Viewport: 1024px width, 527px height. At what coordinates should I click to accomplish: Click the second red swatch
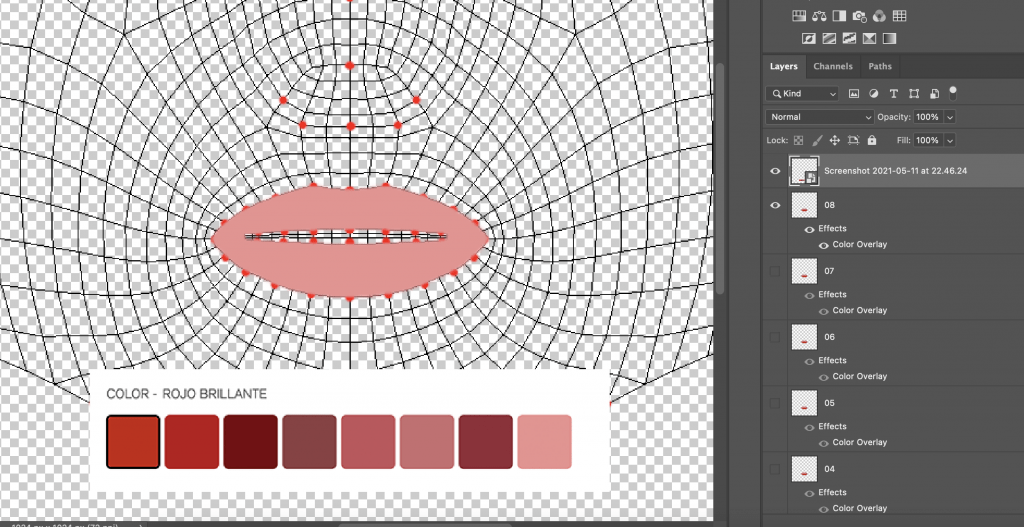192,441
